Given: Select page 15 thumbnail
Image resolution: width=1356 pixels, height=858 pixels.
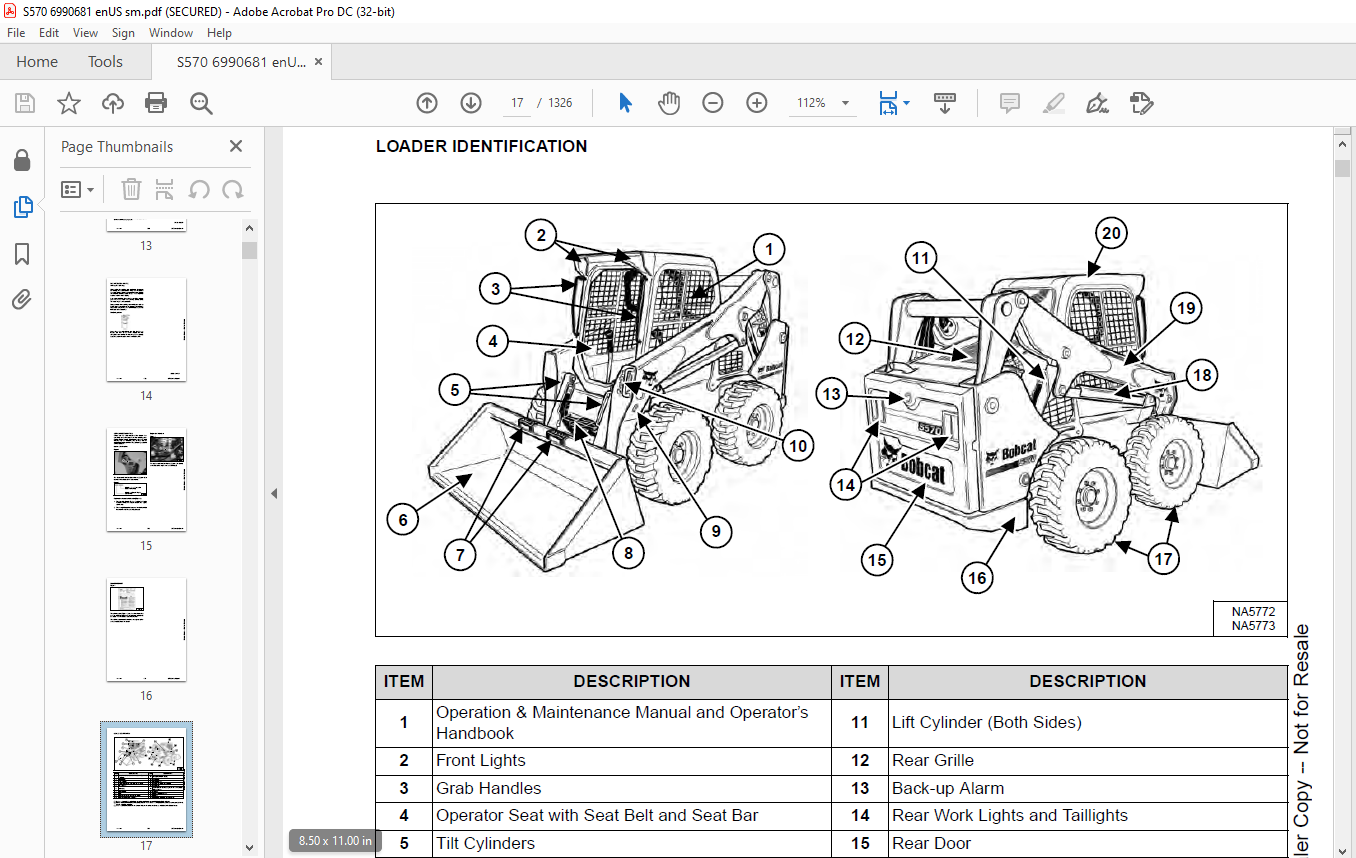Looking at the screenshot, I should point(146,480).
